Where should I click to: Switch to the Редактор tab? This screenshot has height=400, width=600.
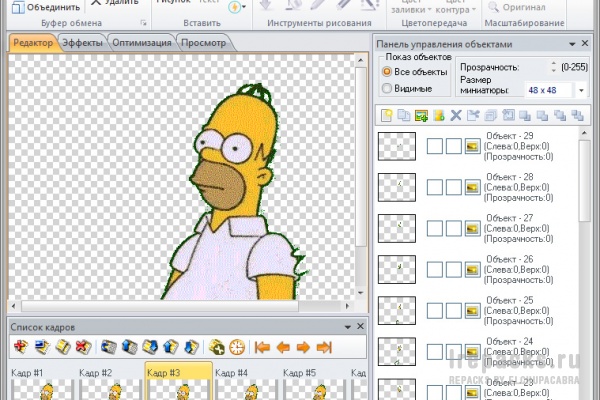point(33,42)
